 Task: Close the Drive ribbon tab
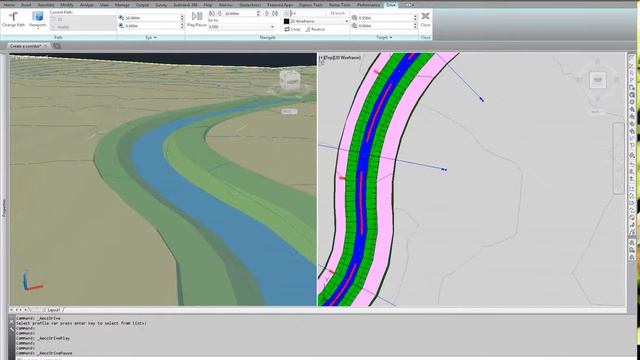click(425, 20)
